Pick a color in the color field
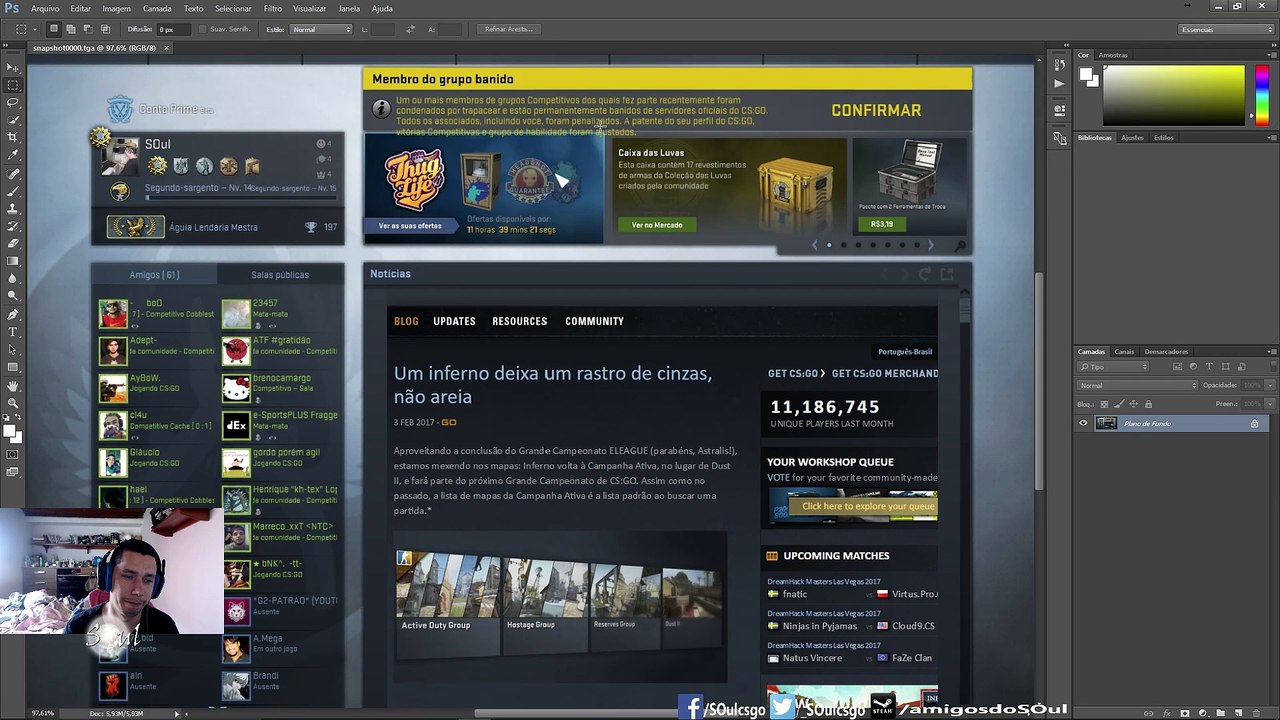The width and height of the screenshot is (1280, 720). [x=1174, y=95]
